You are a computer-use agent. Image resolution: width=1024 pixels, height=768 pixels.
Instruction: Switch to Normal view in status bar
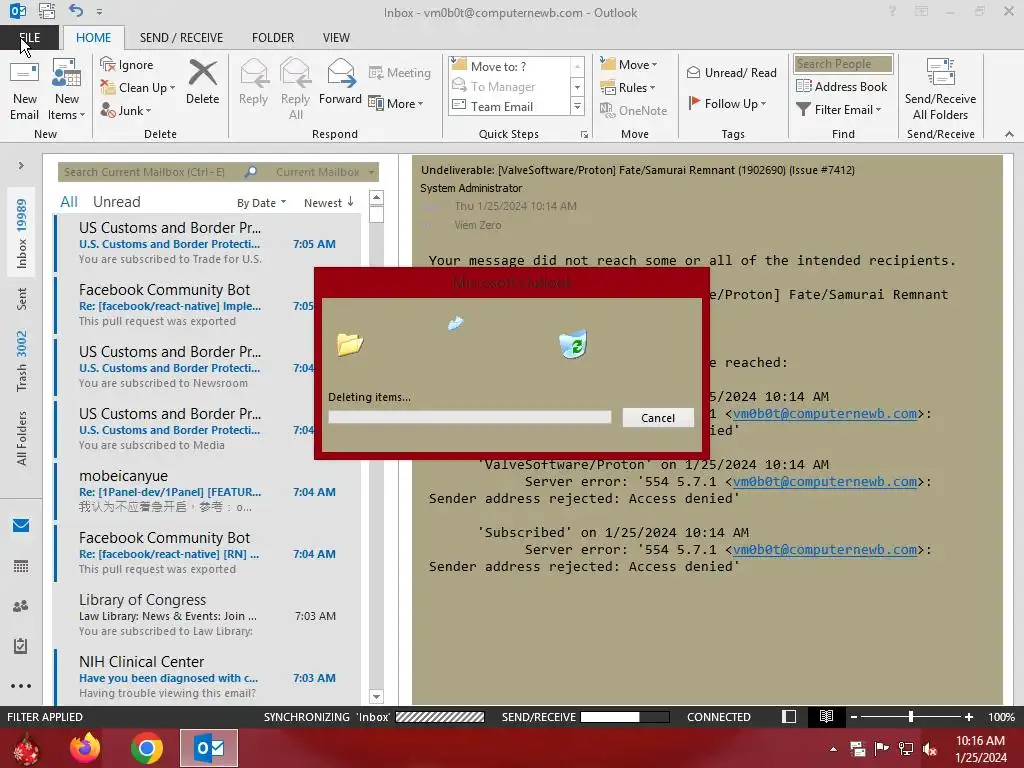click(789, 716)
